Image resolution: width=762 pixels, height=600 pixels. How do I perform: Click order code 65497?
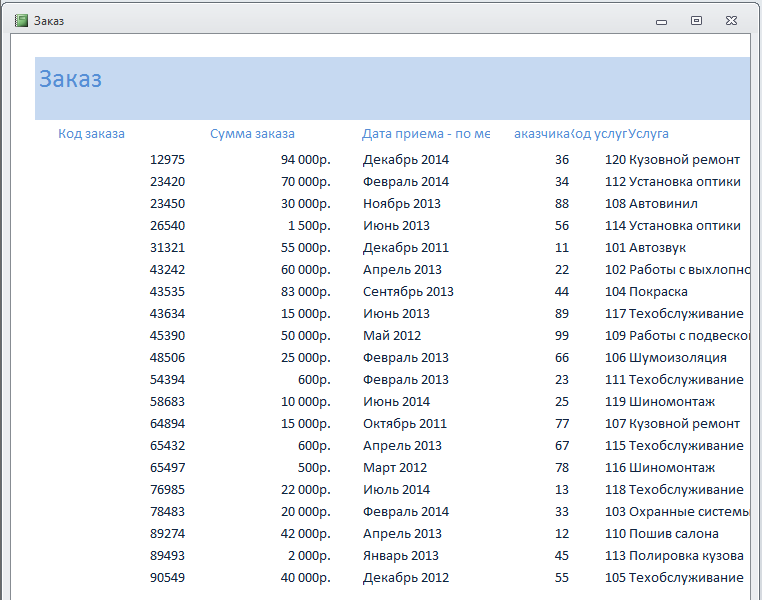coord(167,468)
